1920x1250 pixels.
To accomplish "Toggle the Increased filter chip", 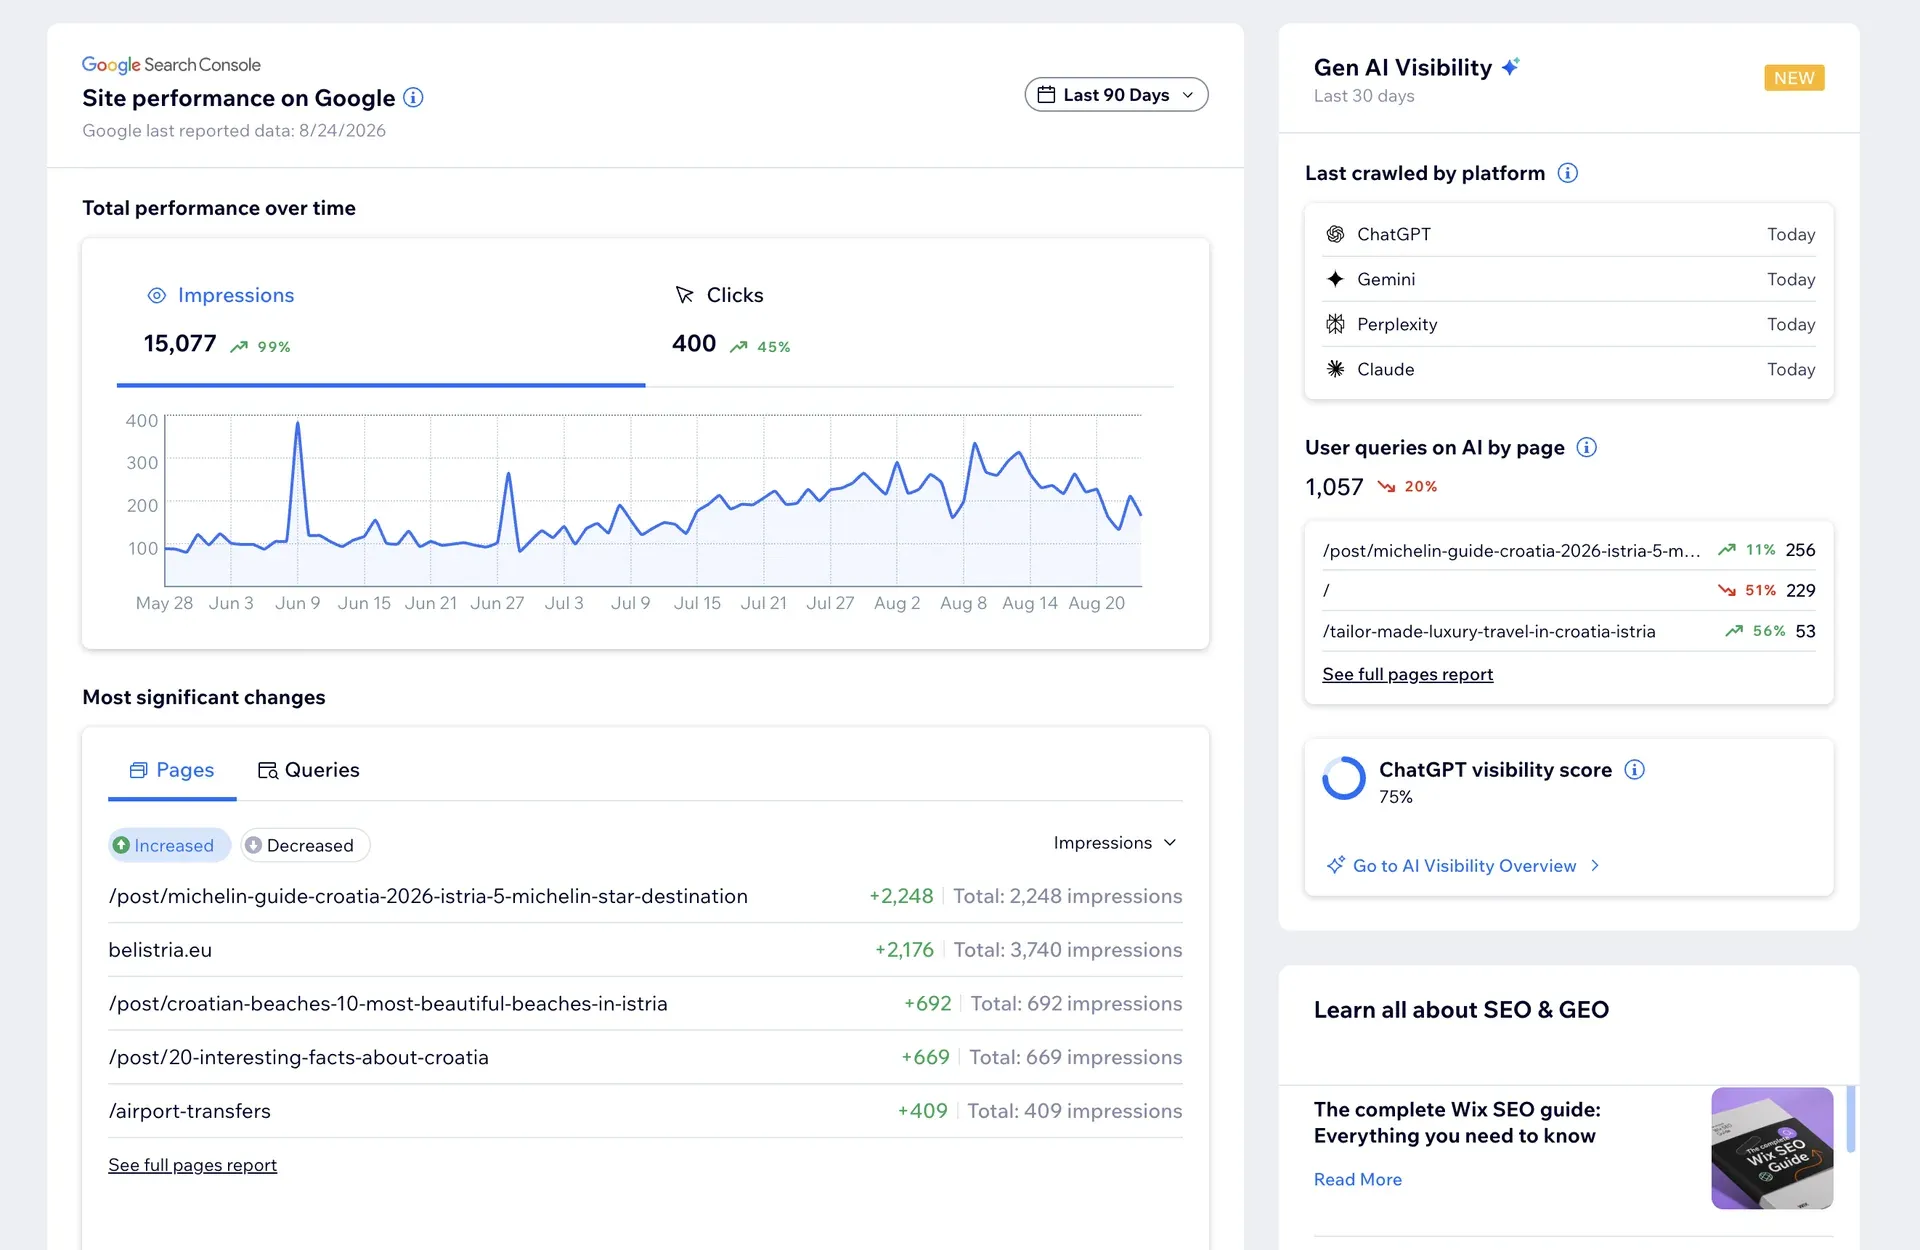I will [169, 845].
